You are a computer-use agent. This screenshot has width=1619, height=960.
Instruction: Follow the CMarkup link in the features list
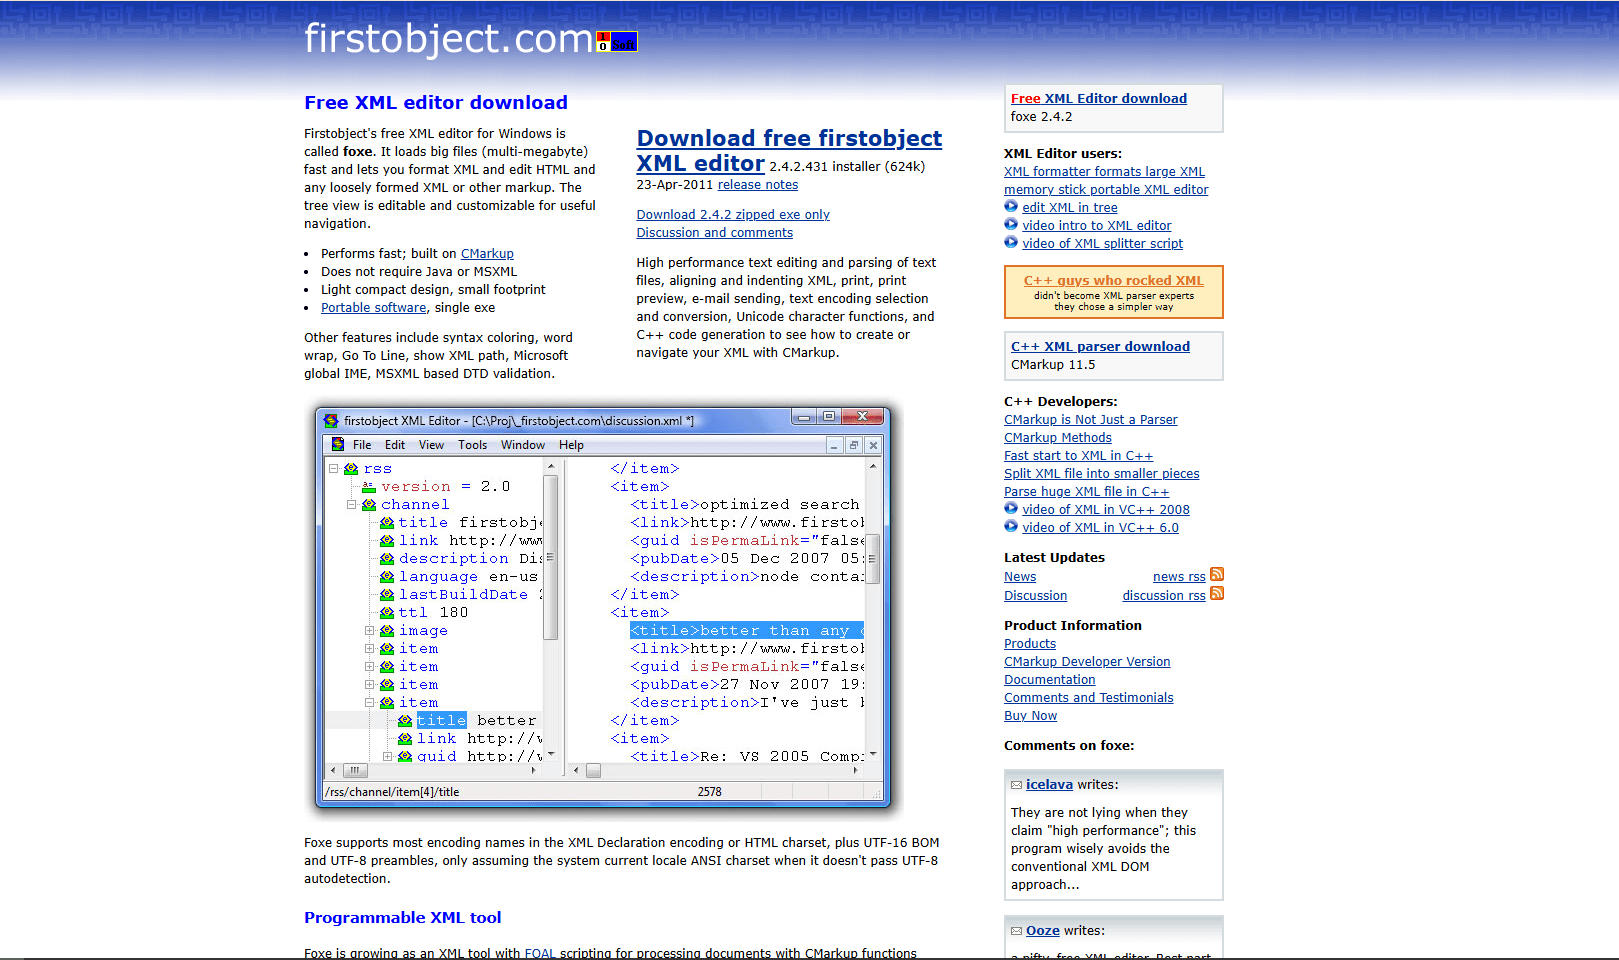point(487,253)
